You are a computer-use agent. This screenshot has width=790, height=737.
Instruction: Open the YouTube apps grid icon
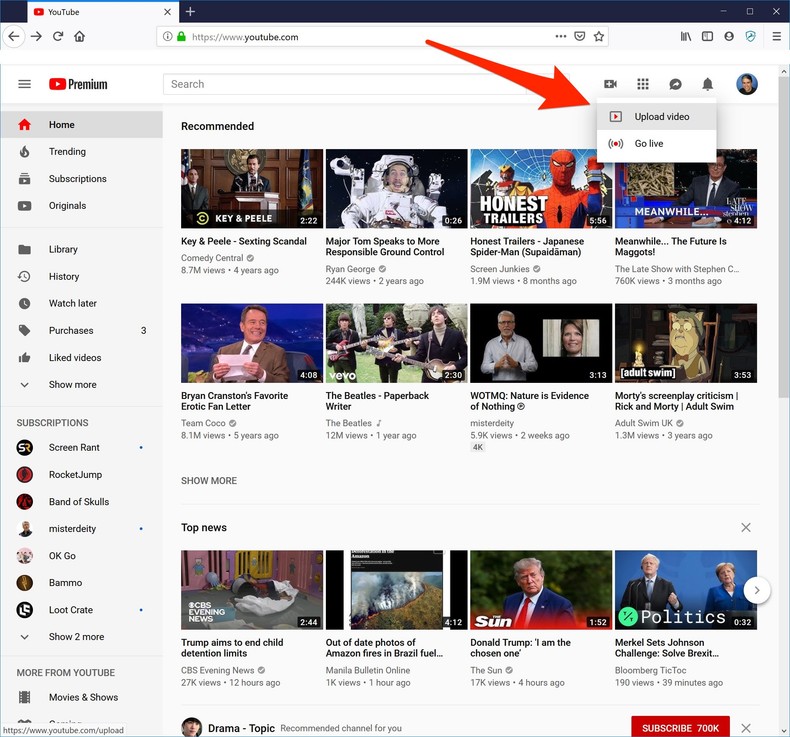(x=643, y=85)
